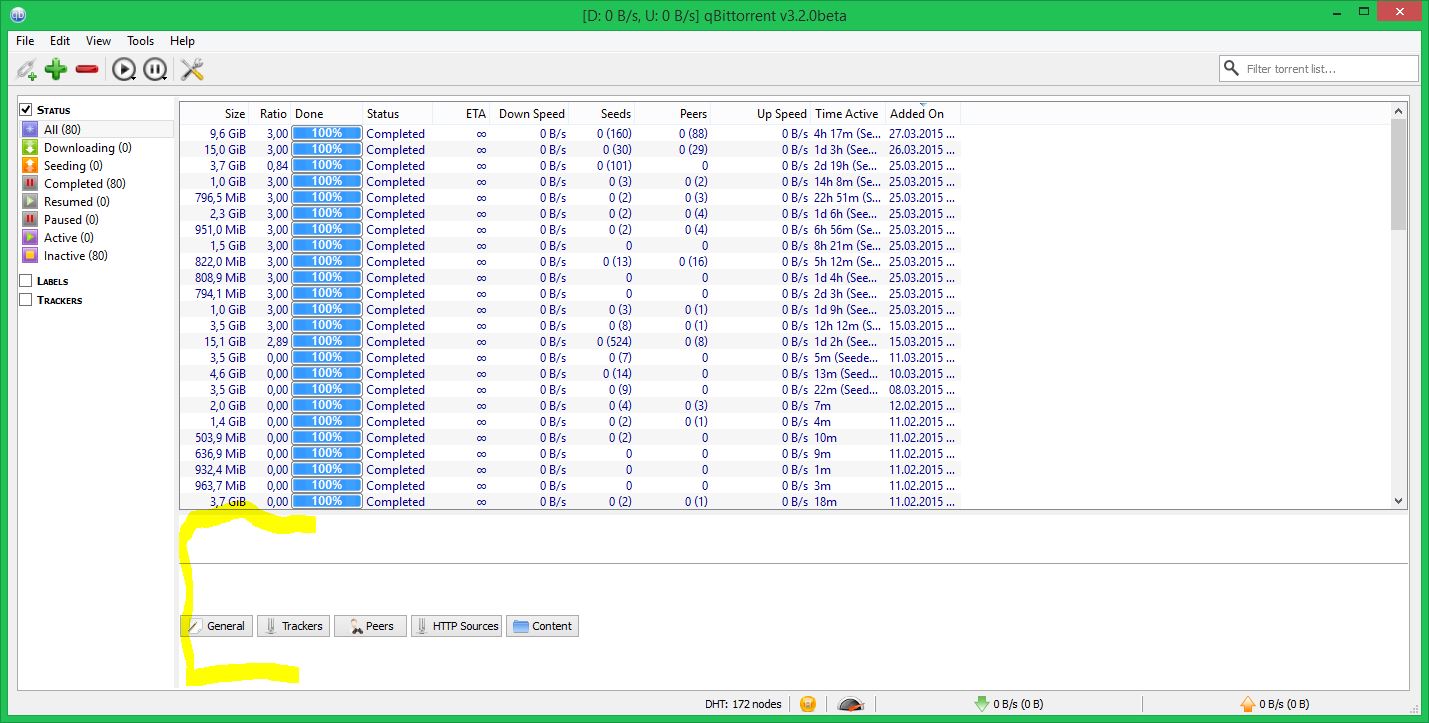
Task: Click the DHT: 172 nodes status text
Action: click(743, 704)
